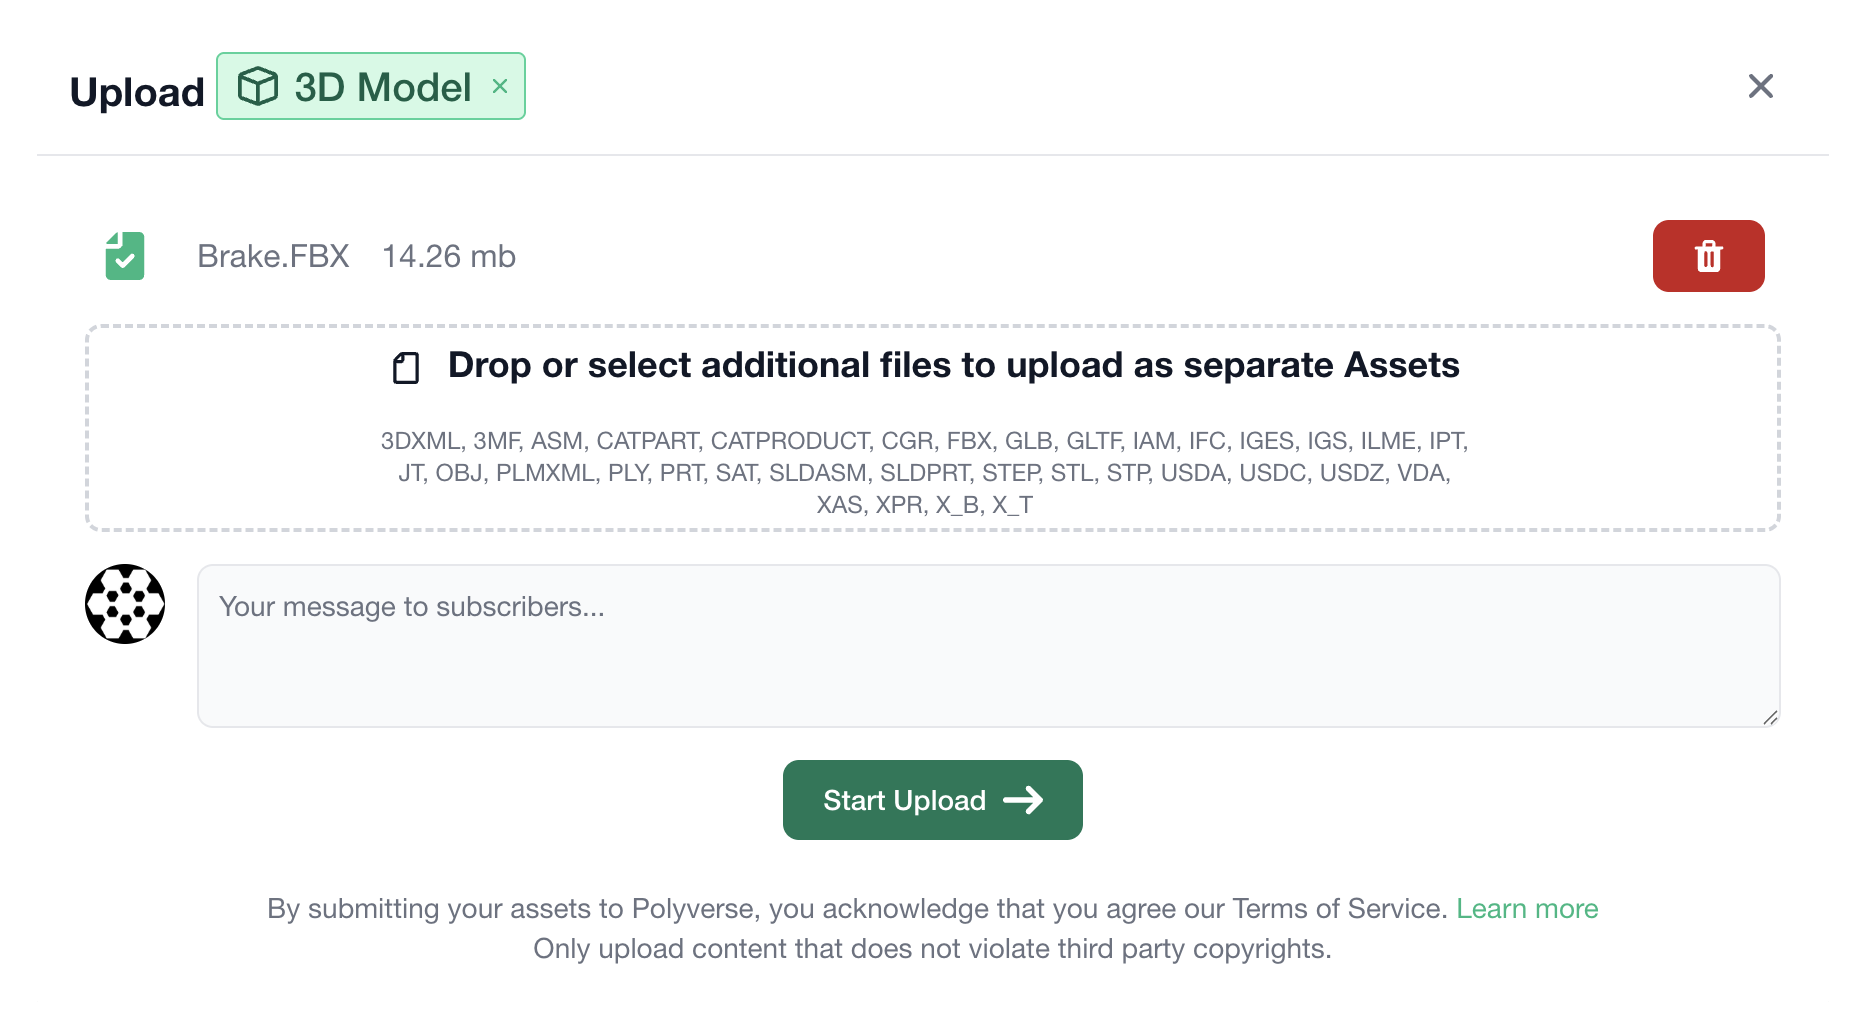The height and width of the screenshot is (1035, 1867).
Task: Remove the 3D Model tag via its small x
Action: (x=500, y=86)
